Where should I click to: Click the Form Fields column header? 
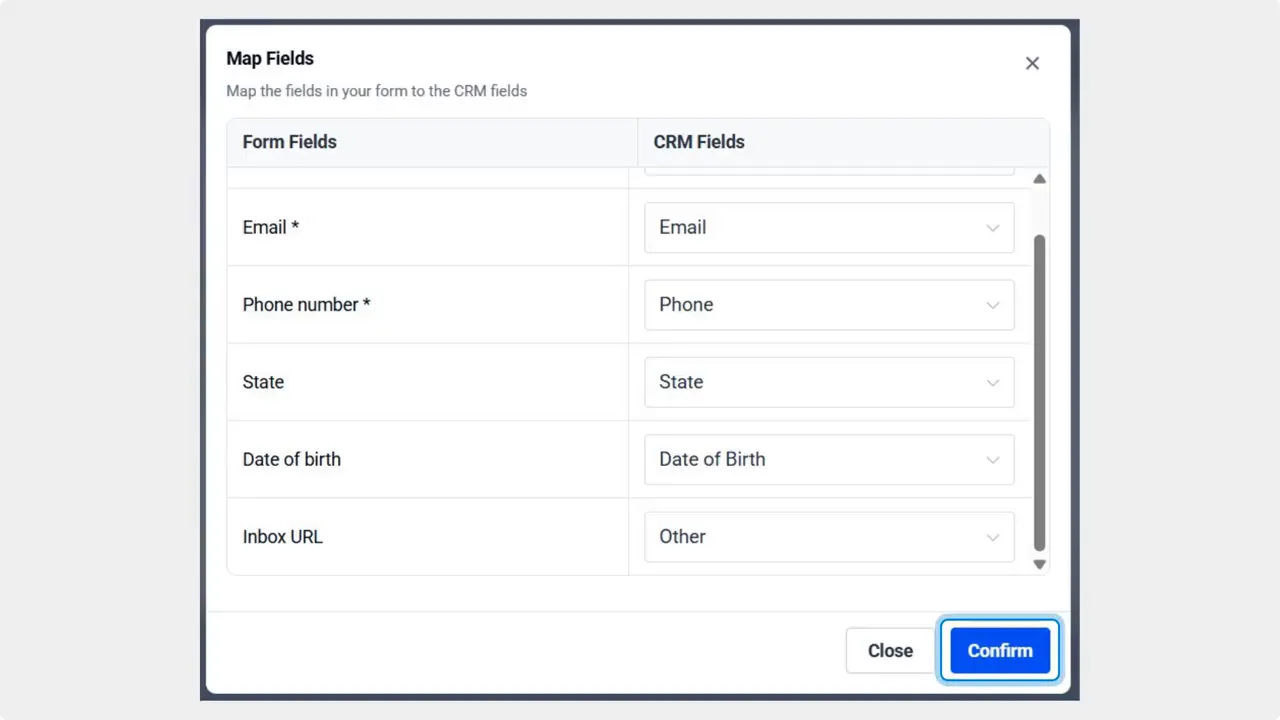[289, 141]
